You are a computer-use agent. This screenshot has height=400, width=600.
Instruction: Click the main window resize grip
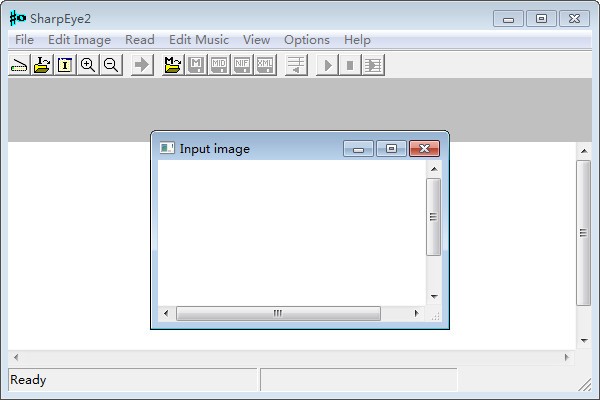585,385
